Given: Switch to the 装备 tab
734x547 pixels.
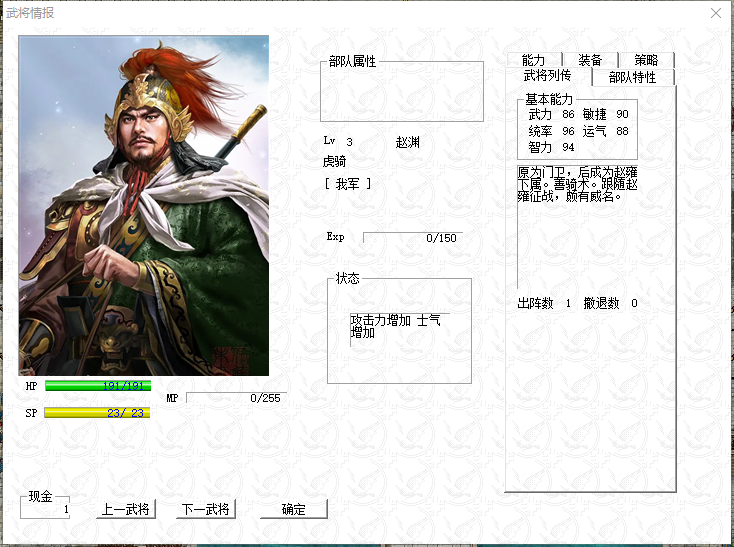Looking at the screenshot, I should click(x=590, y=60).
